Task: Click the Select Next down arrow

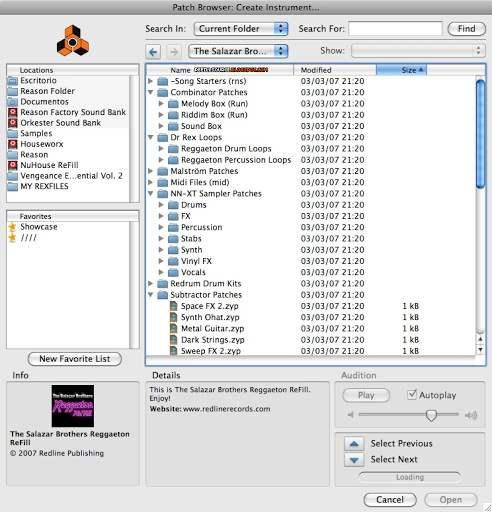Action: pos(354,460)
